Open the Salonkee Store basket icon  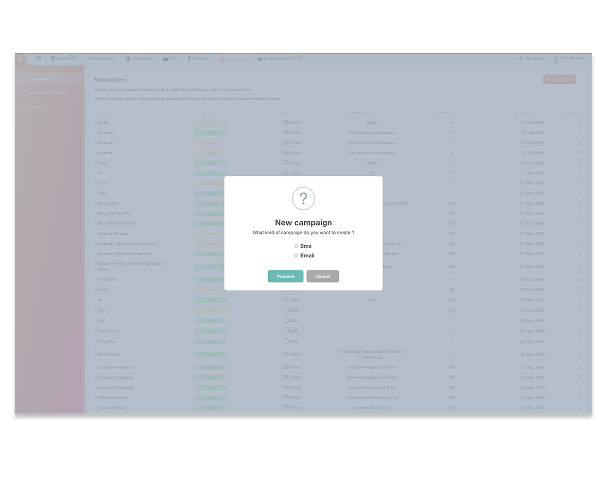pyautogui.click(x=259, y=58)
